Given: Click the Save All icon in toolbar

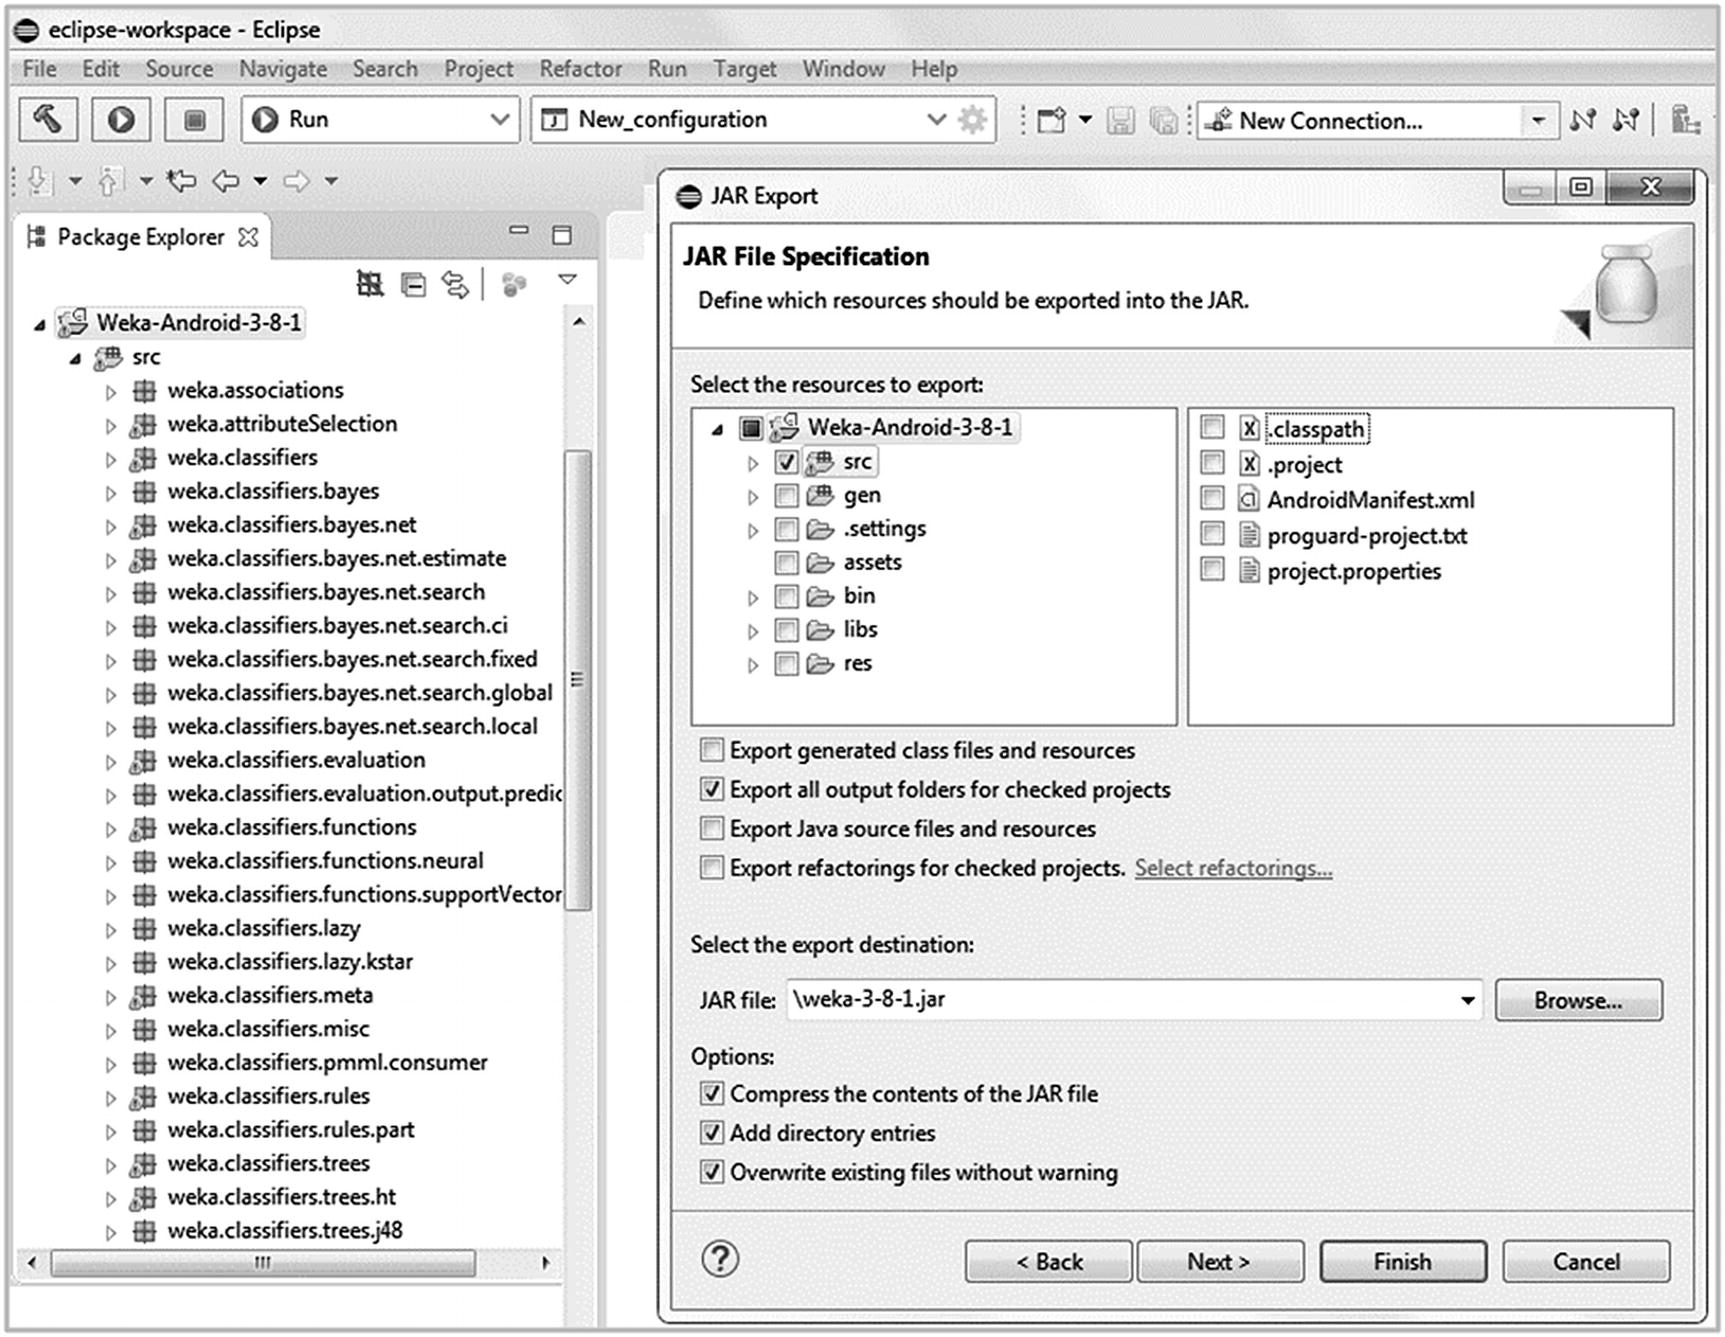Looking at the screenshot, I should tap(1163, 121).
